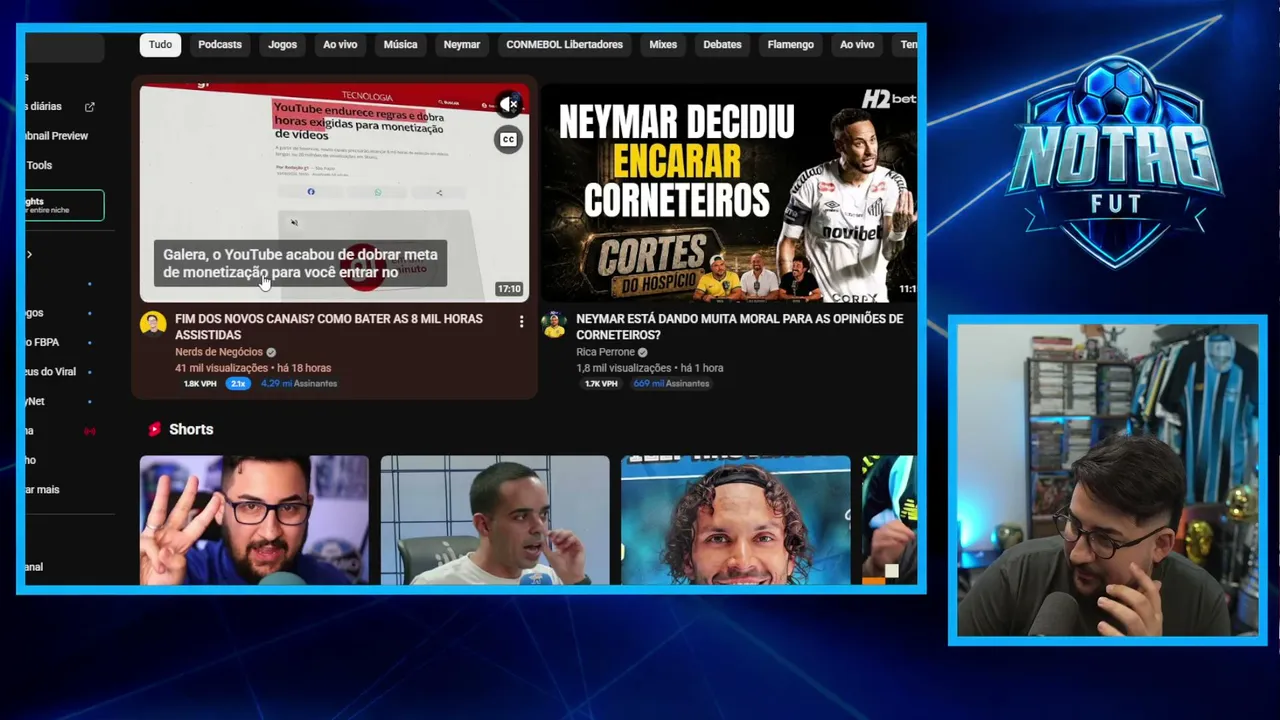Select the Flamengo filter chip
The image size is (1280, 720).
coord(790,45)
